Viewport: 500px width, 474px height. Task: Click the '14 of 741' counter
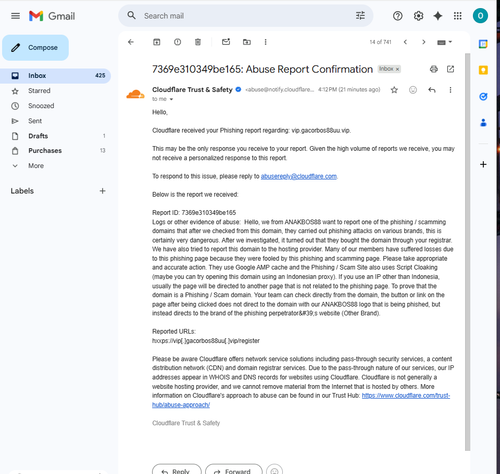click(380, 42)
